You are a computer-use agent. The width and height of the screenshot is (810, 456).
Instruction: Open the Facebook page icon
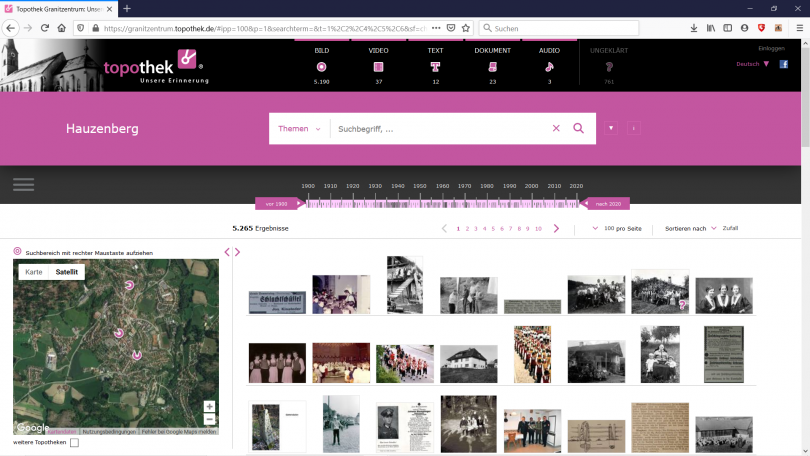784,64
